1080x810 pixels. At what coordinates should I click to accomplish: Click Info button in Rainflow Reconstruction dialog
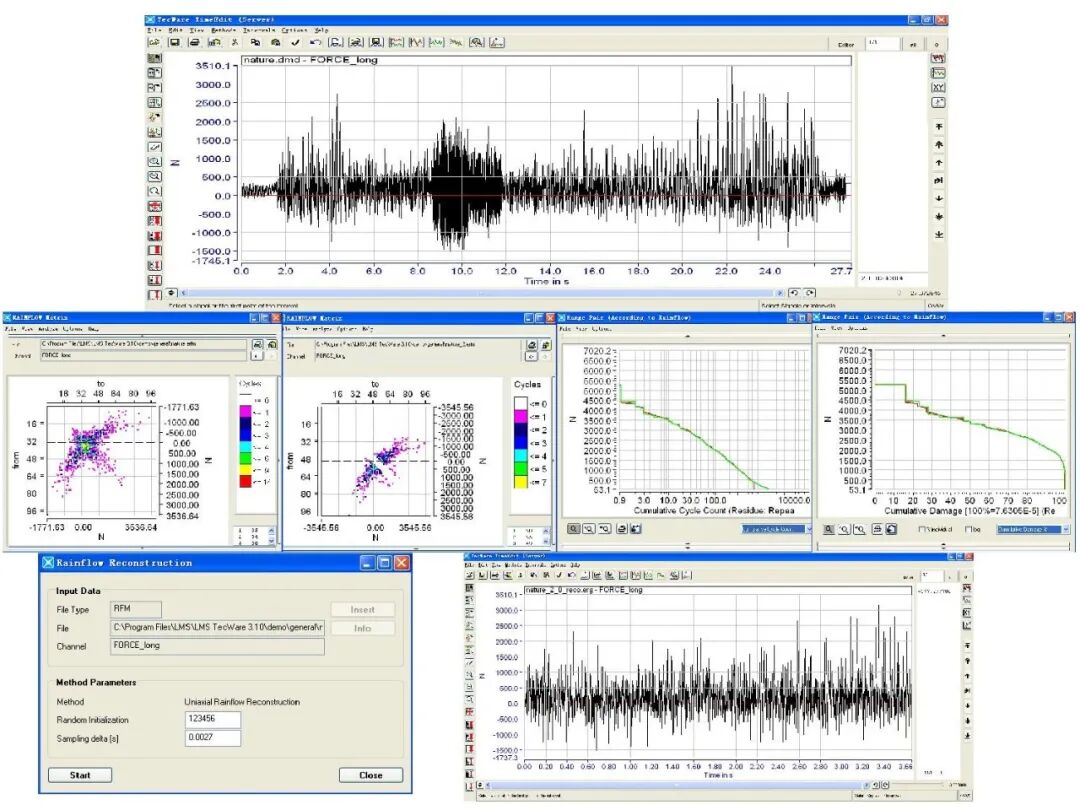tap(362, 628)
